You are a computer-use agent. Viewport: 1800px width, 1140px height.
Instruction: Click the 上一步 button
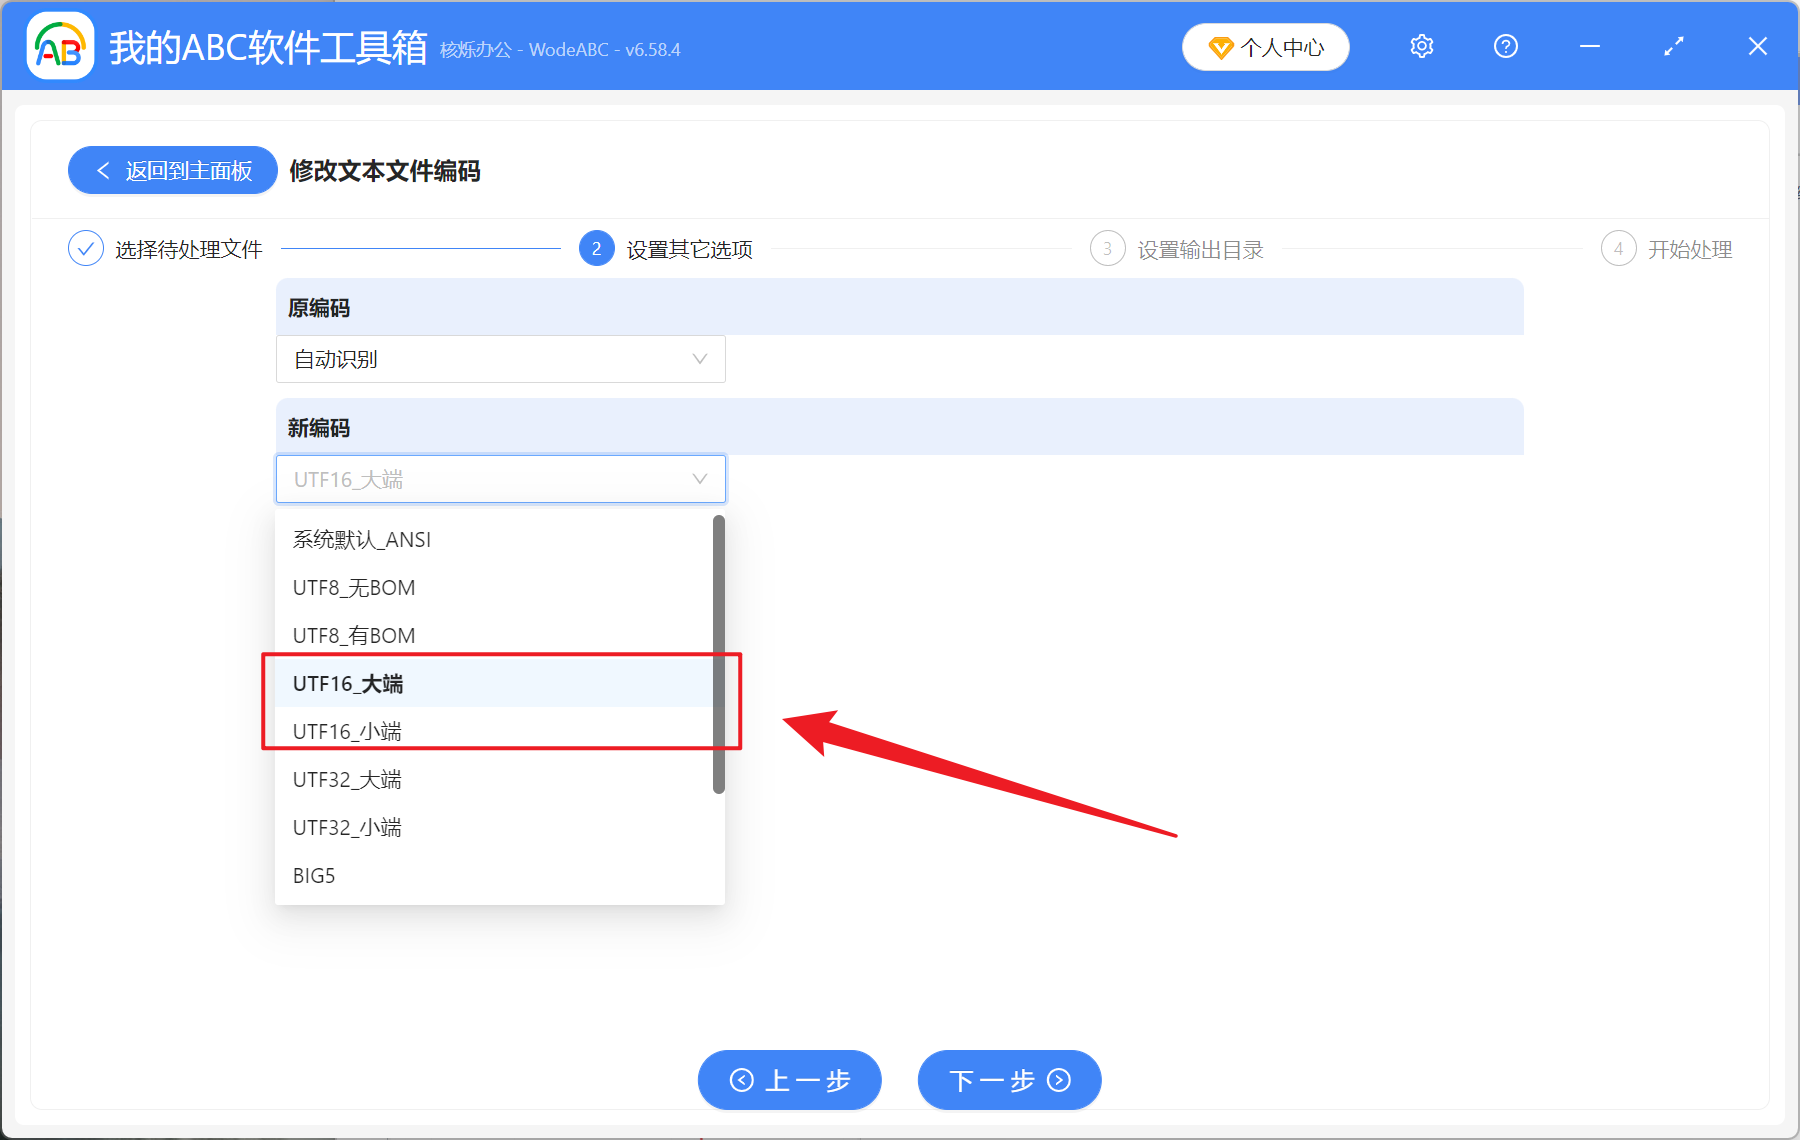click(789, 1080)
